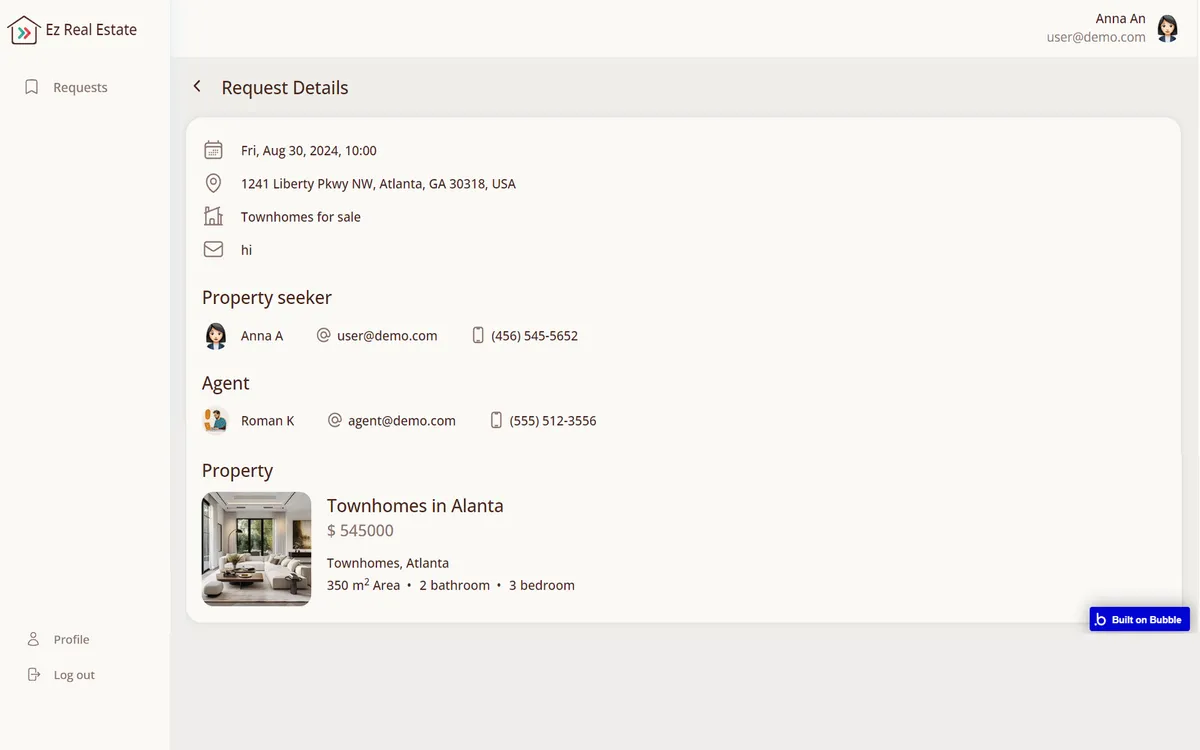
Task: Click the price $ 545000
Action: [x=360, y=530]
